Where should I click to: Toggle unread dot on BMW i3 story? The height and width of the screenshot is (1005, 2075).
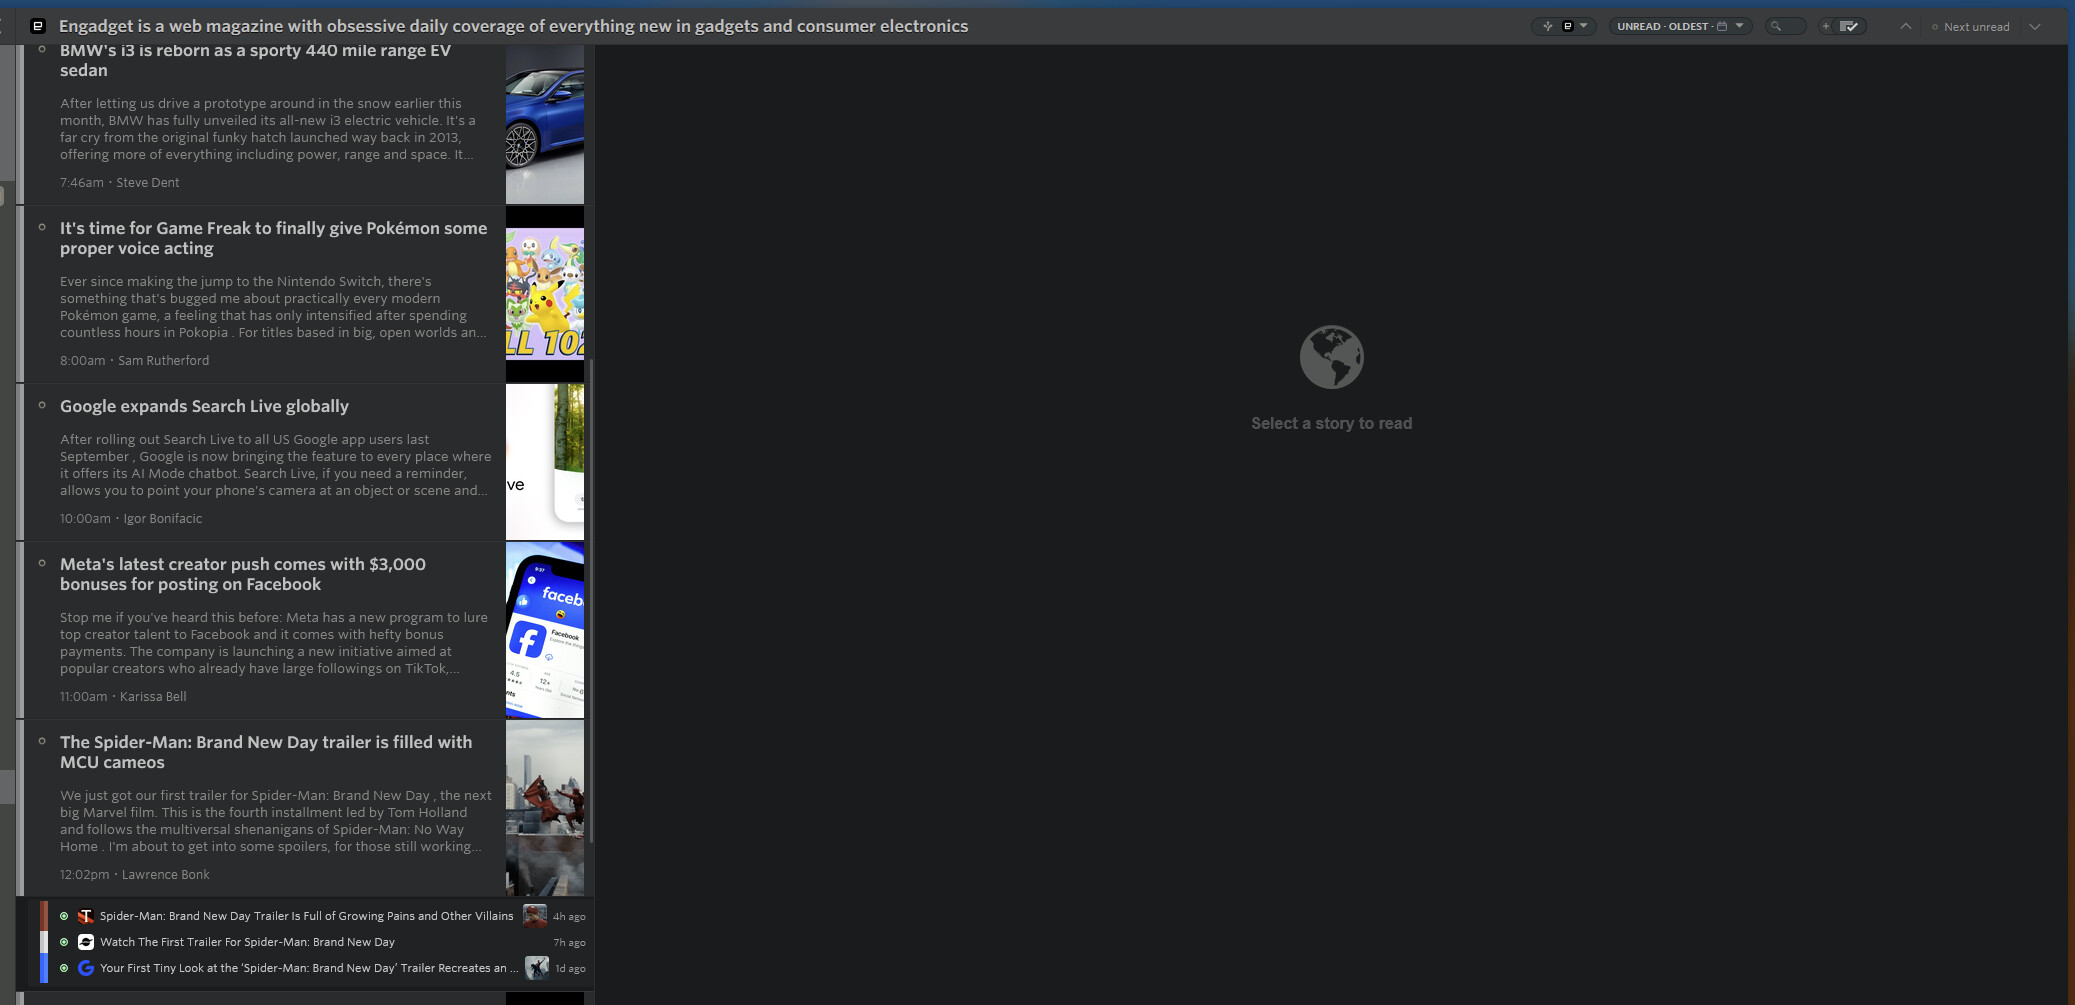42,49
